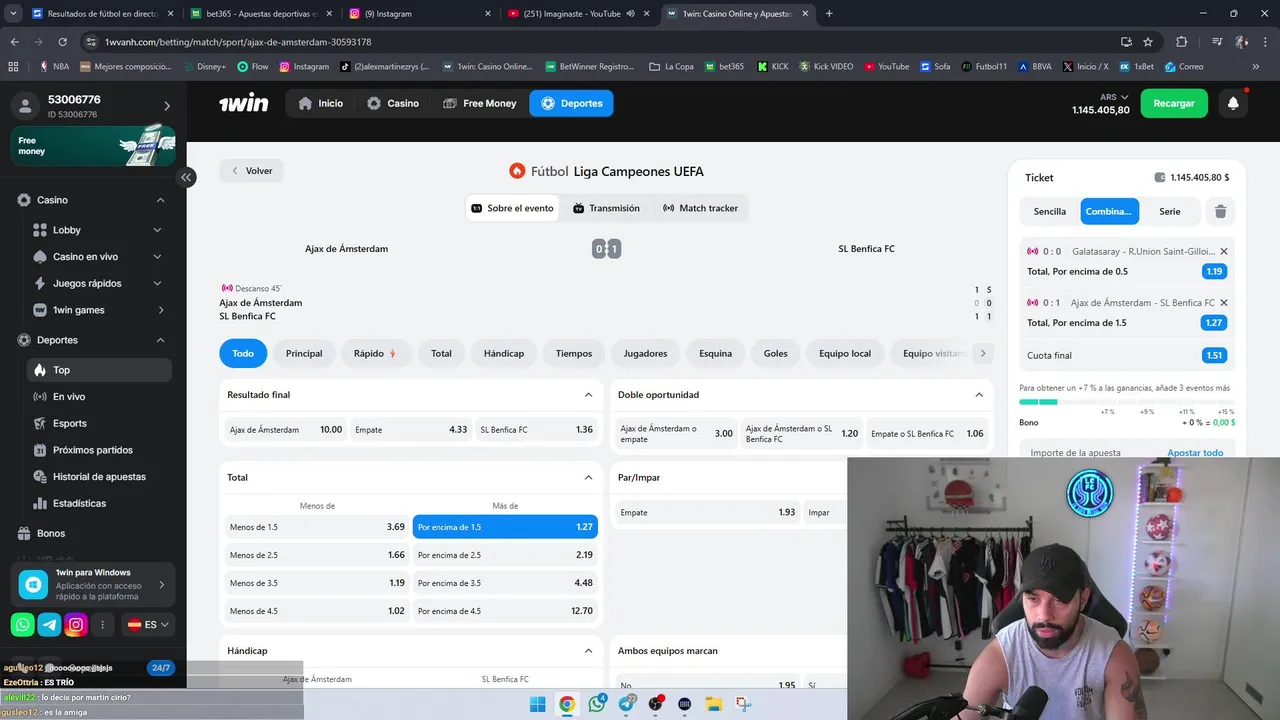Collapse Doble oportunidad section

pyautogui.click(x=979, y=395)
